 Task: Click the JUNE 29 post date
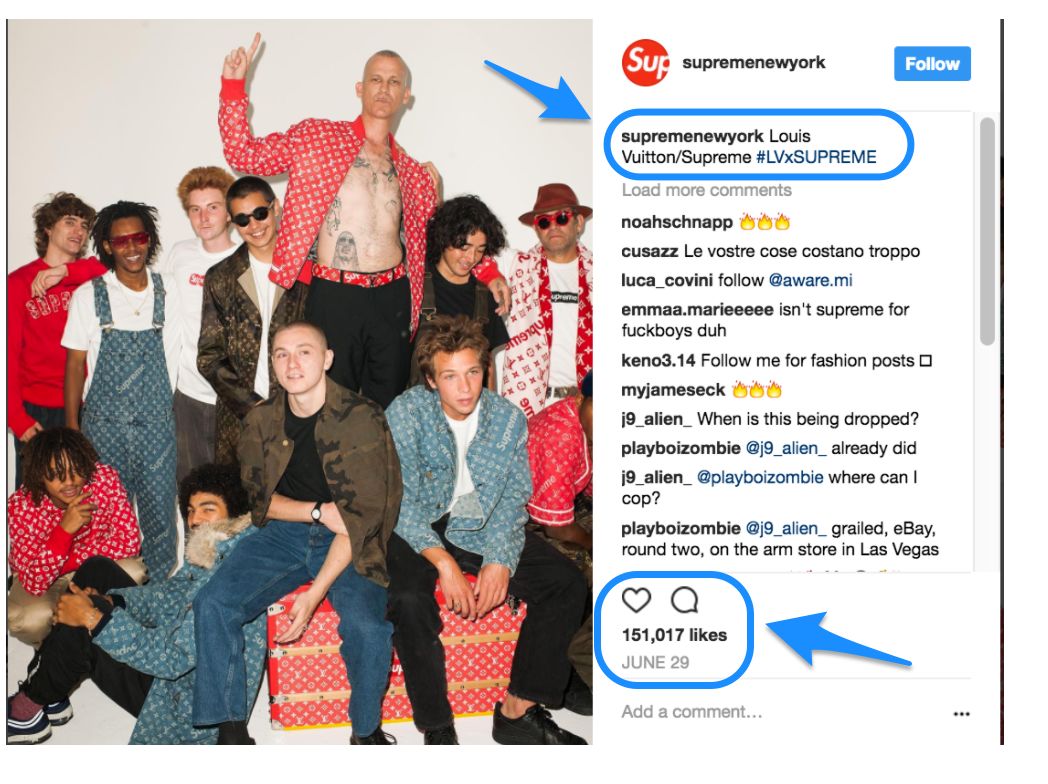point(655,662)
